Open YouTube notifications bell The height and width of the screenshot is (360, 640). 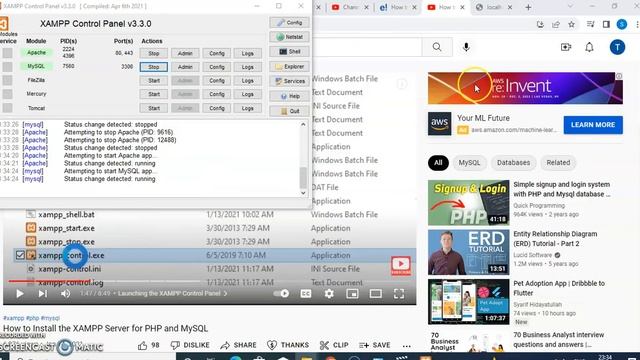click(x=589, y=47)
